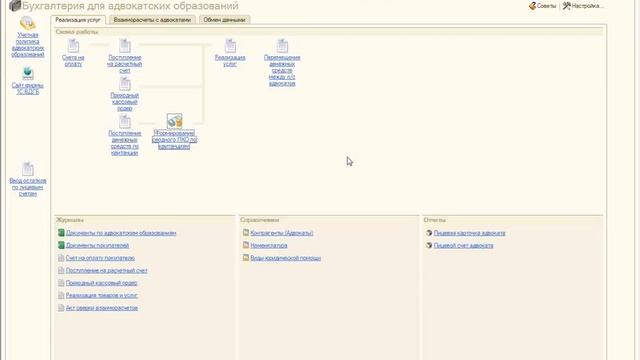The image size is (640, 360).
Task: Switch to Взаиморасчеты с адвокатами tab
Action: click(152, 20)
